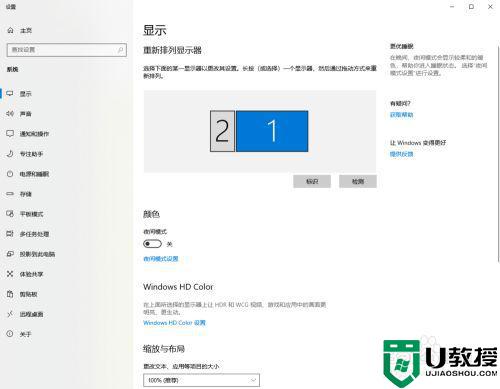Image resolution: width=500 pixels, height=389 pixels.
Task: Open 投影到此电脑 projecting to this PC icon
Action: (10, 254)
